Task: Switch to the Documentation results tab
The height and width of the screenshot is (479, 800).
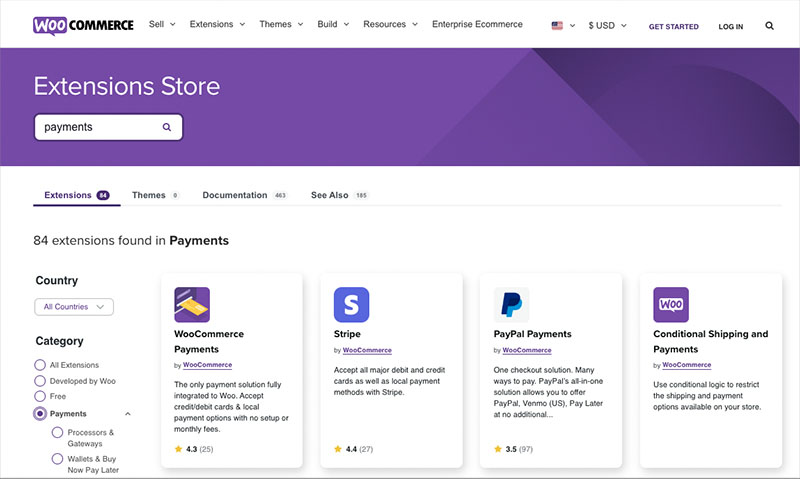Action: (x=245, y=195)
